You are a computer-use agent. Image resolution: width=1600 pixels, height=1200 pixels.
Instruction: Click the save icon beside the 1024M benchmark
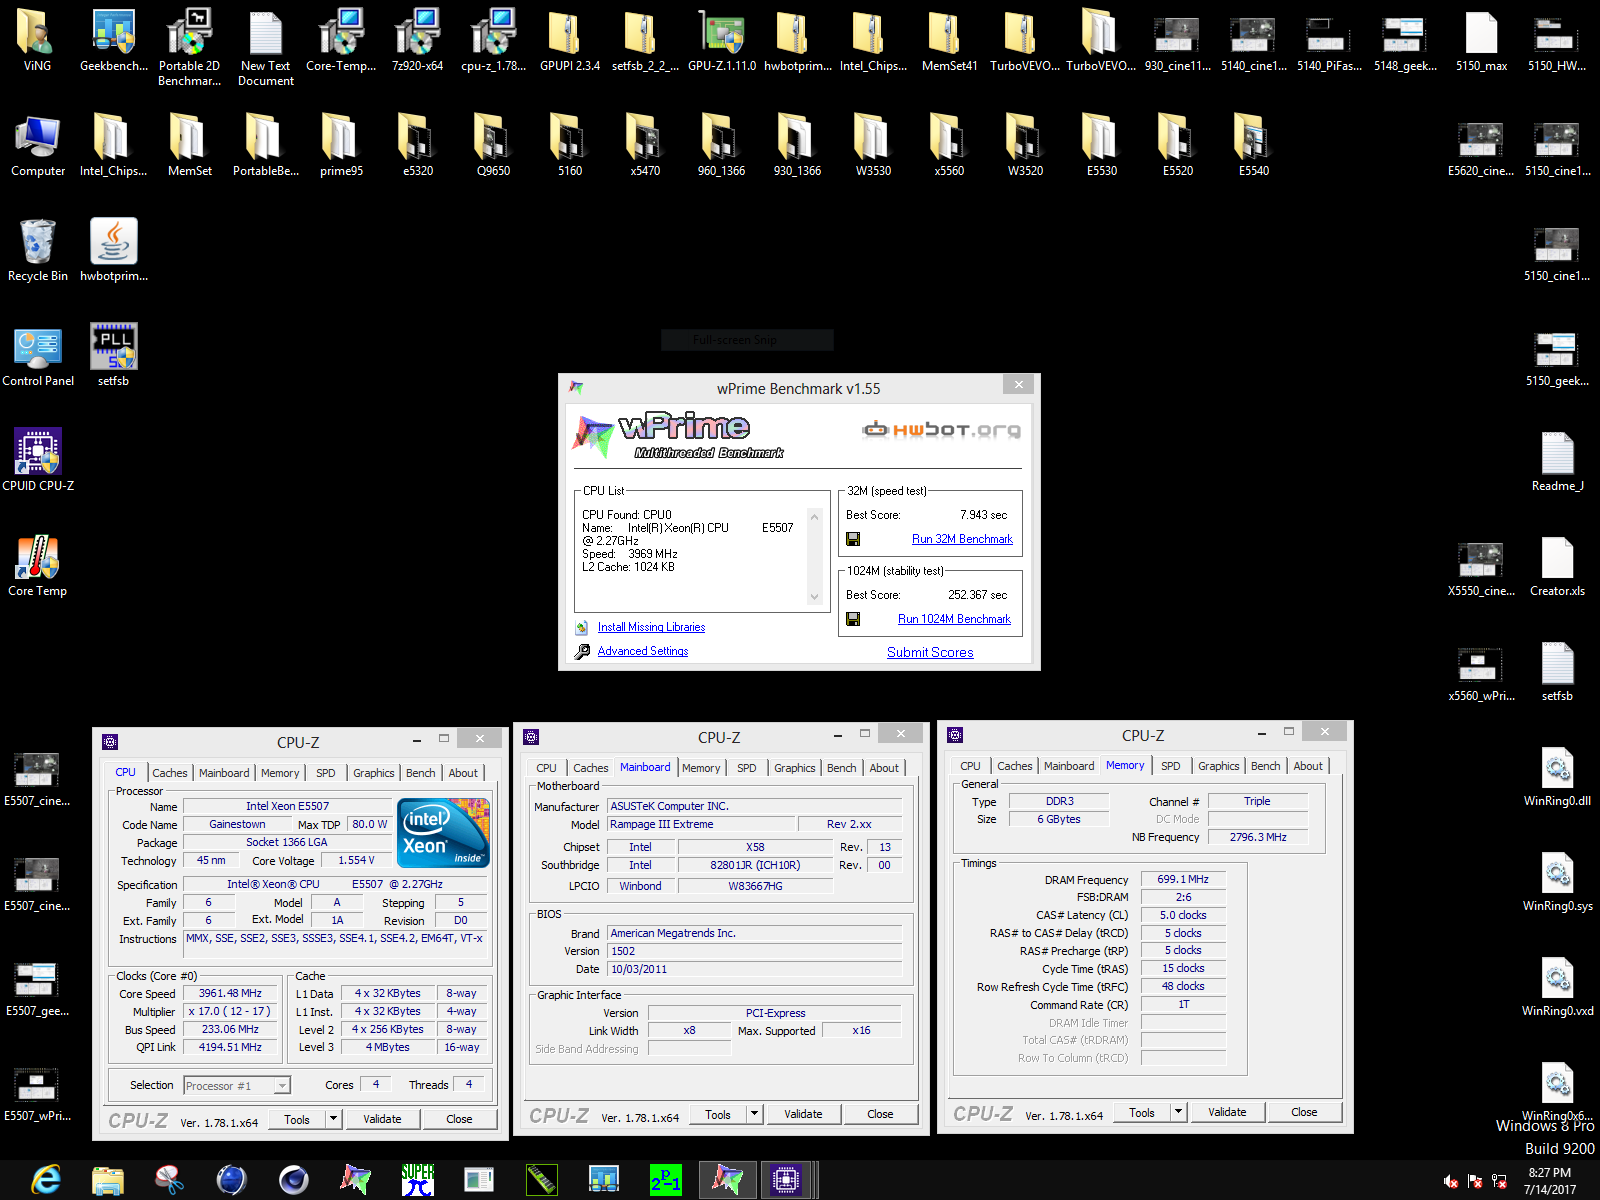coord(853,619)
